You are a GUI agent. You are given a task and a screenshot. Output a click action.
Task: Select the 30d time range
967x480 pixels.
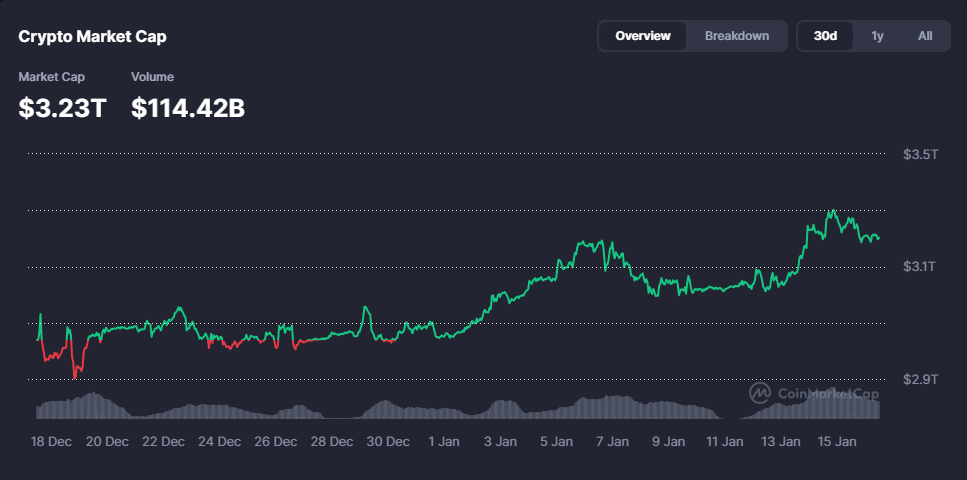pos(825,36)
